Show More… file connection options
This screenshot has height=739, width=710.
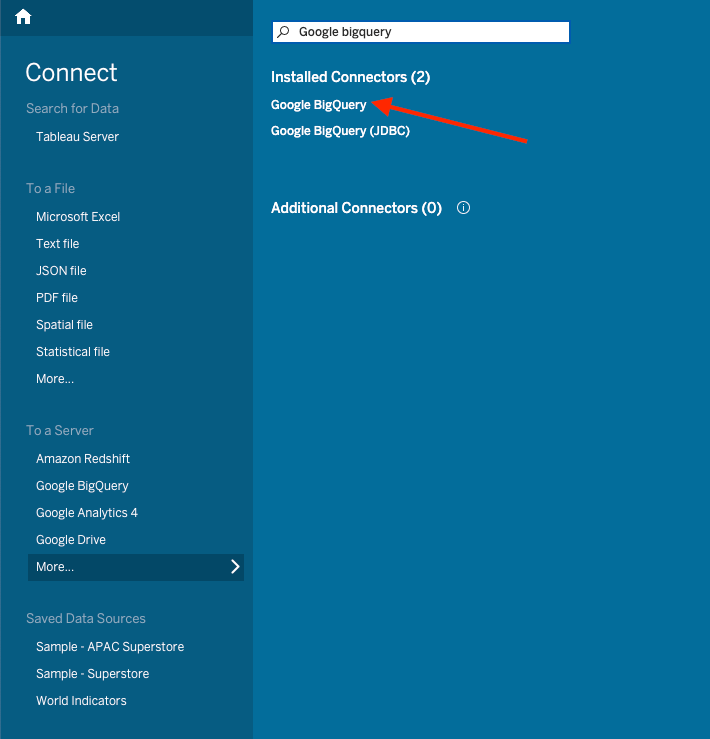pyautogui.click(x=55, y=379)
